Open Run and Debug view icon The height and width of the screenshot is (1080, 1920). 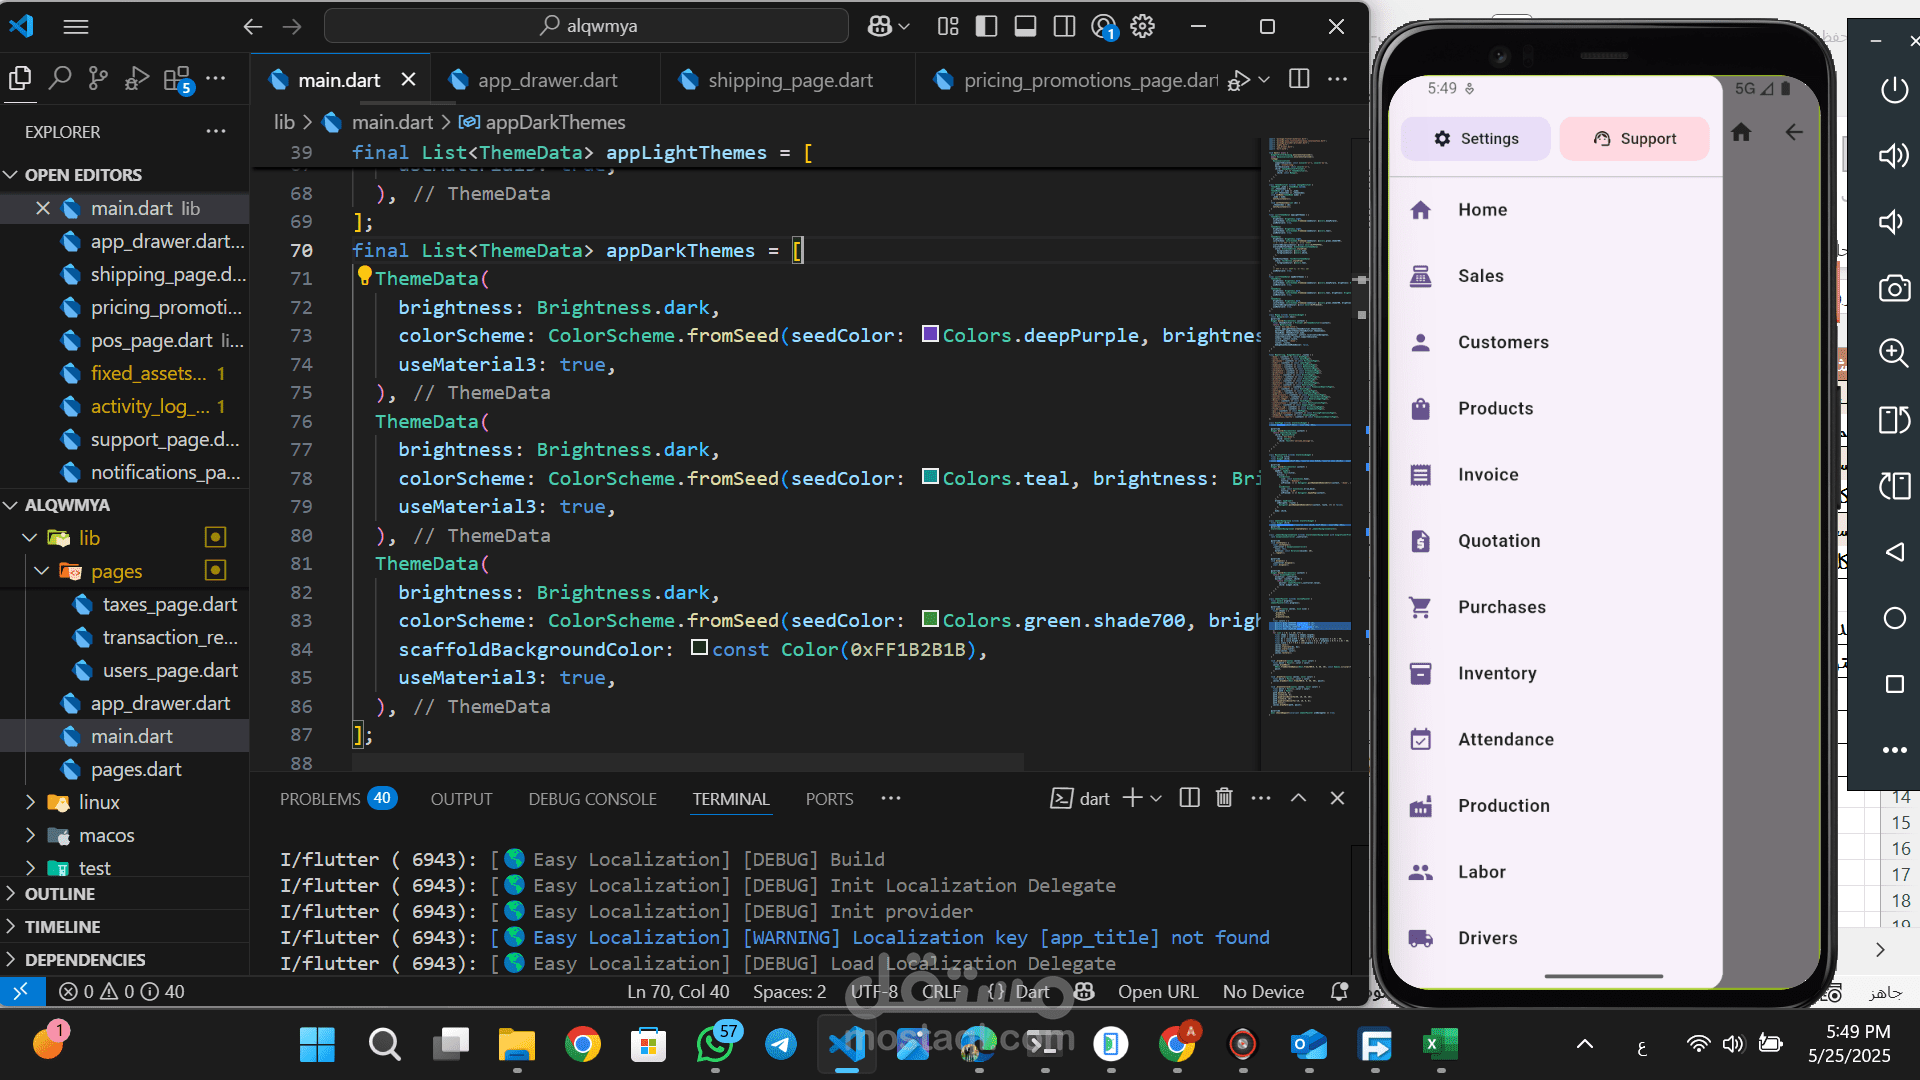point(137,77)
